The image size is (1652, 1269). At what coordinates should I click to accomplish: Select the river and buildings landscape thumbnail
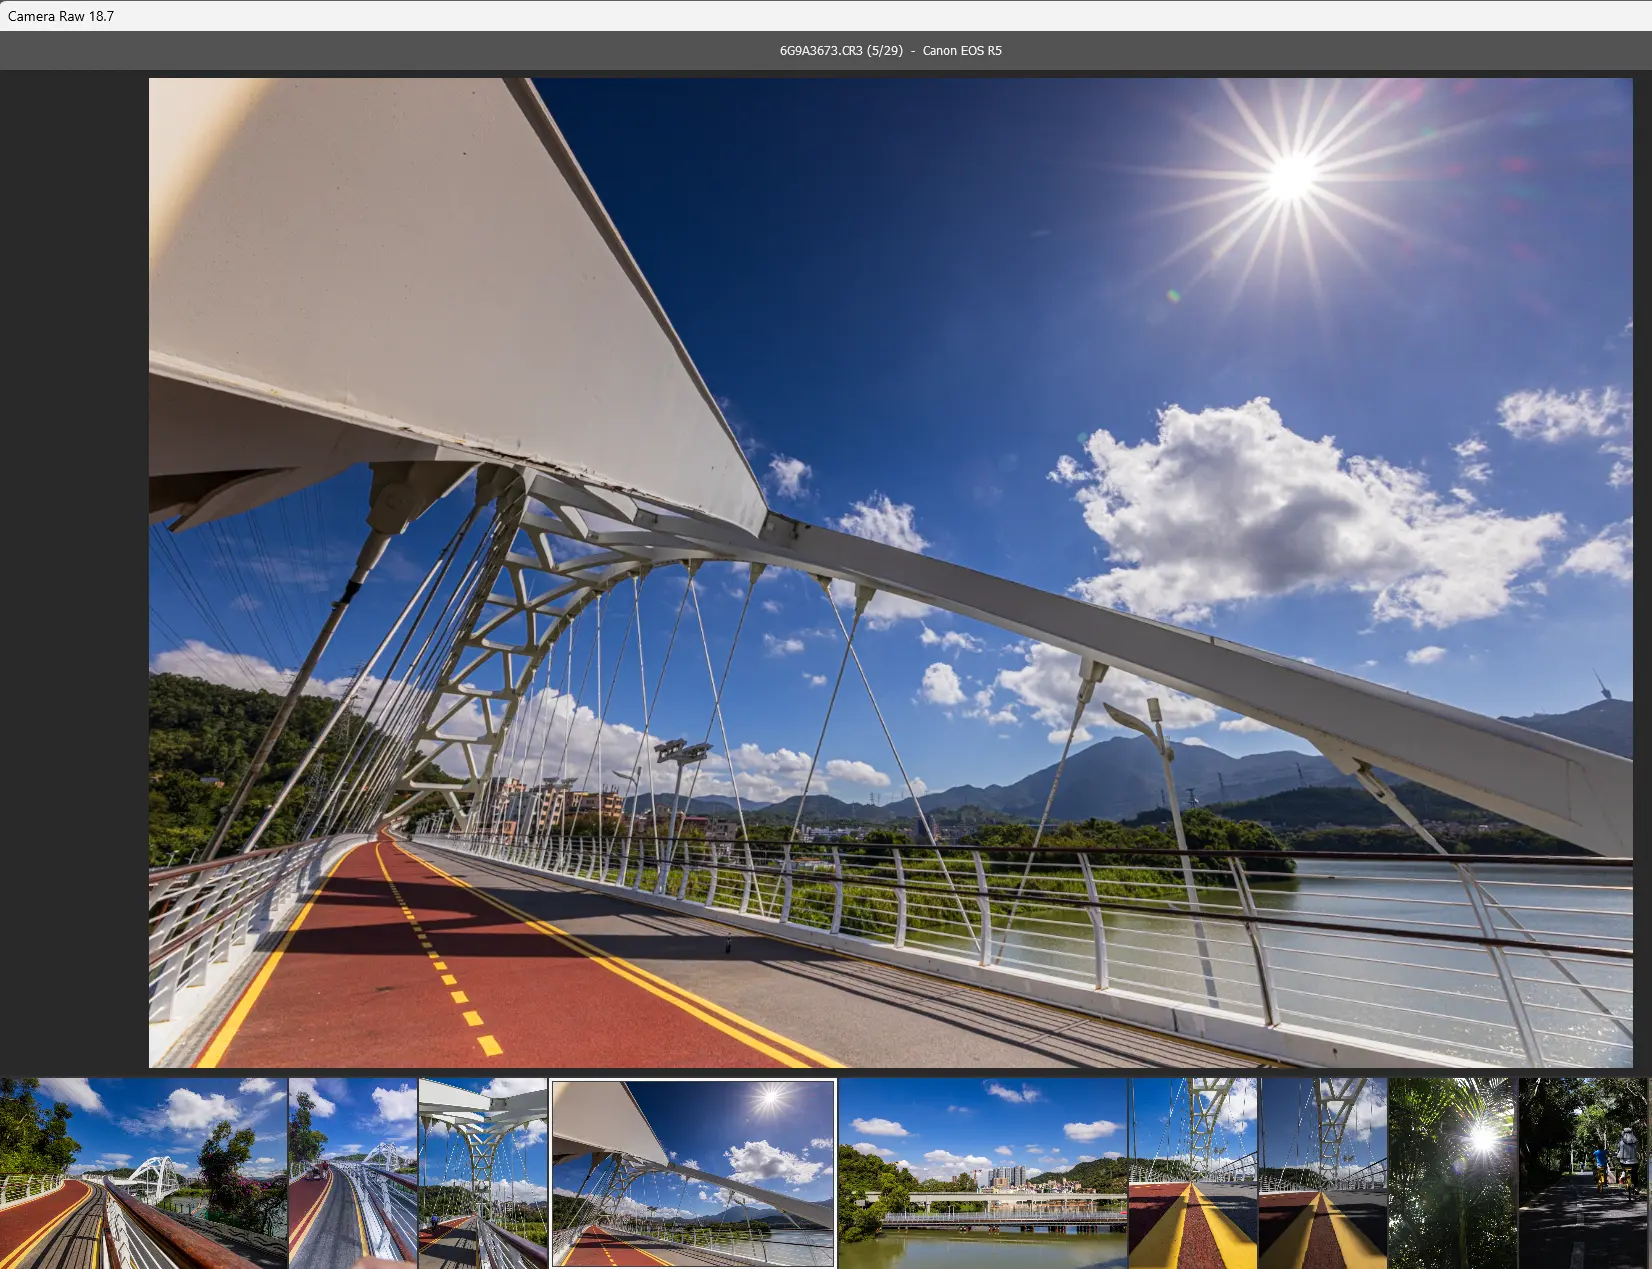[983, 1173]
